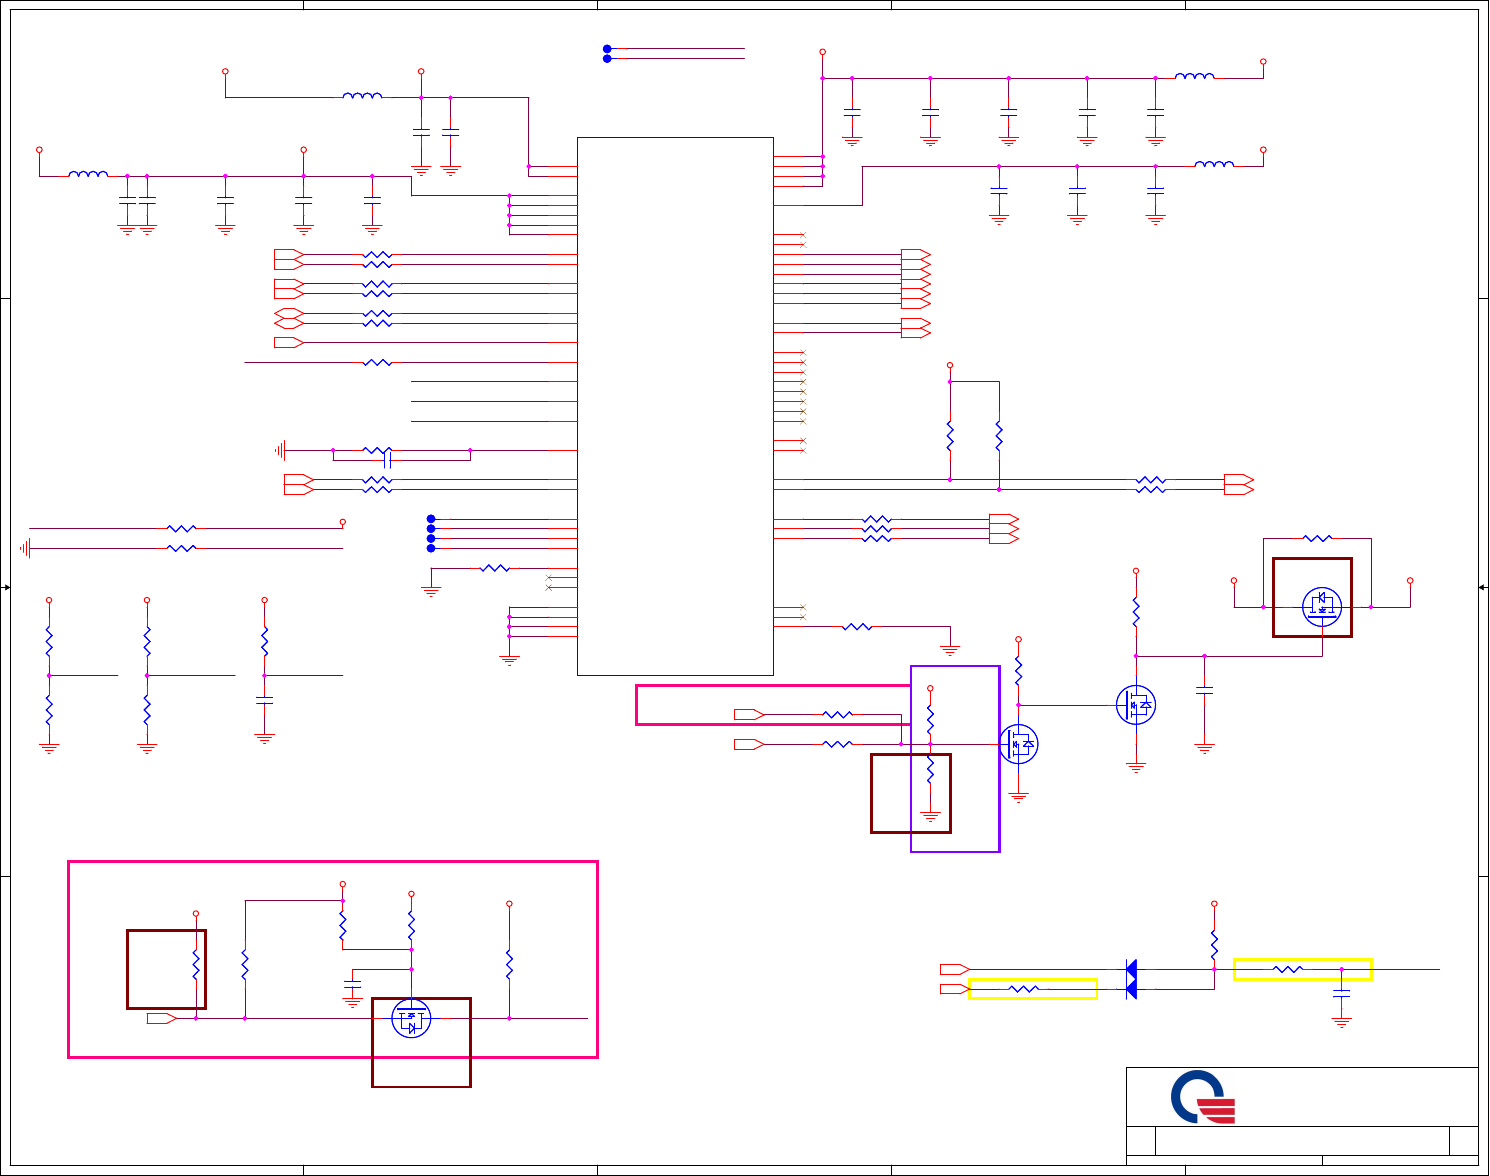Click the topmost of four blue test points
Viewport: 1490px width, 1176px height.
pos(431,519)
